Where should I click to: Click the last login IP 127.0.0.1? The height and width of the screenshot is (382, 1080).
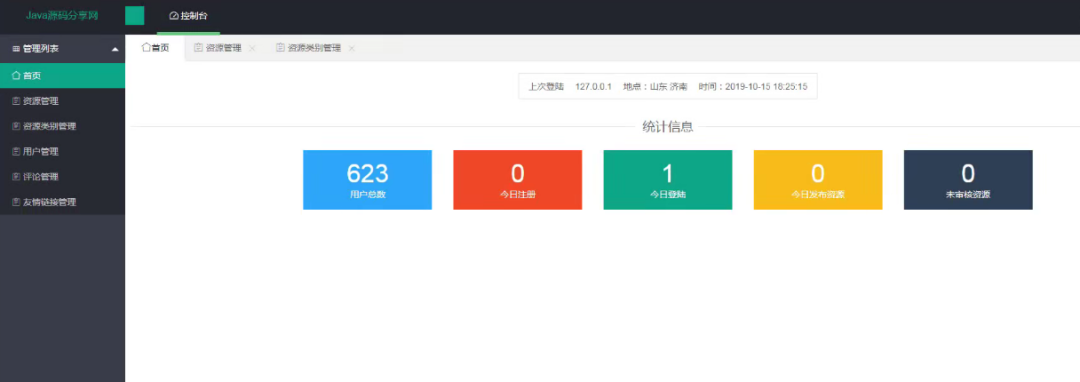click(593, 87)
